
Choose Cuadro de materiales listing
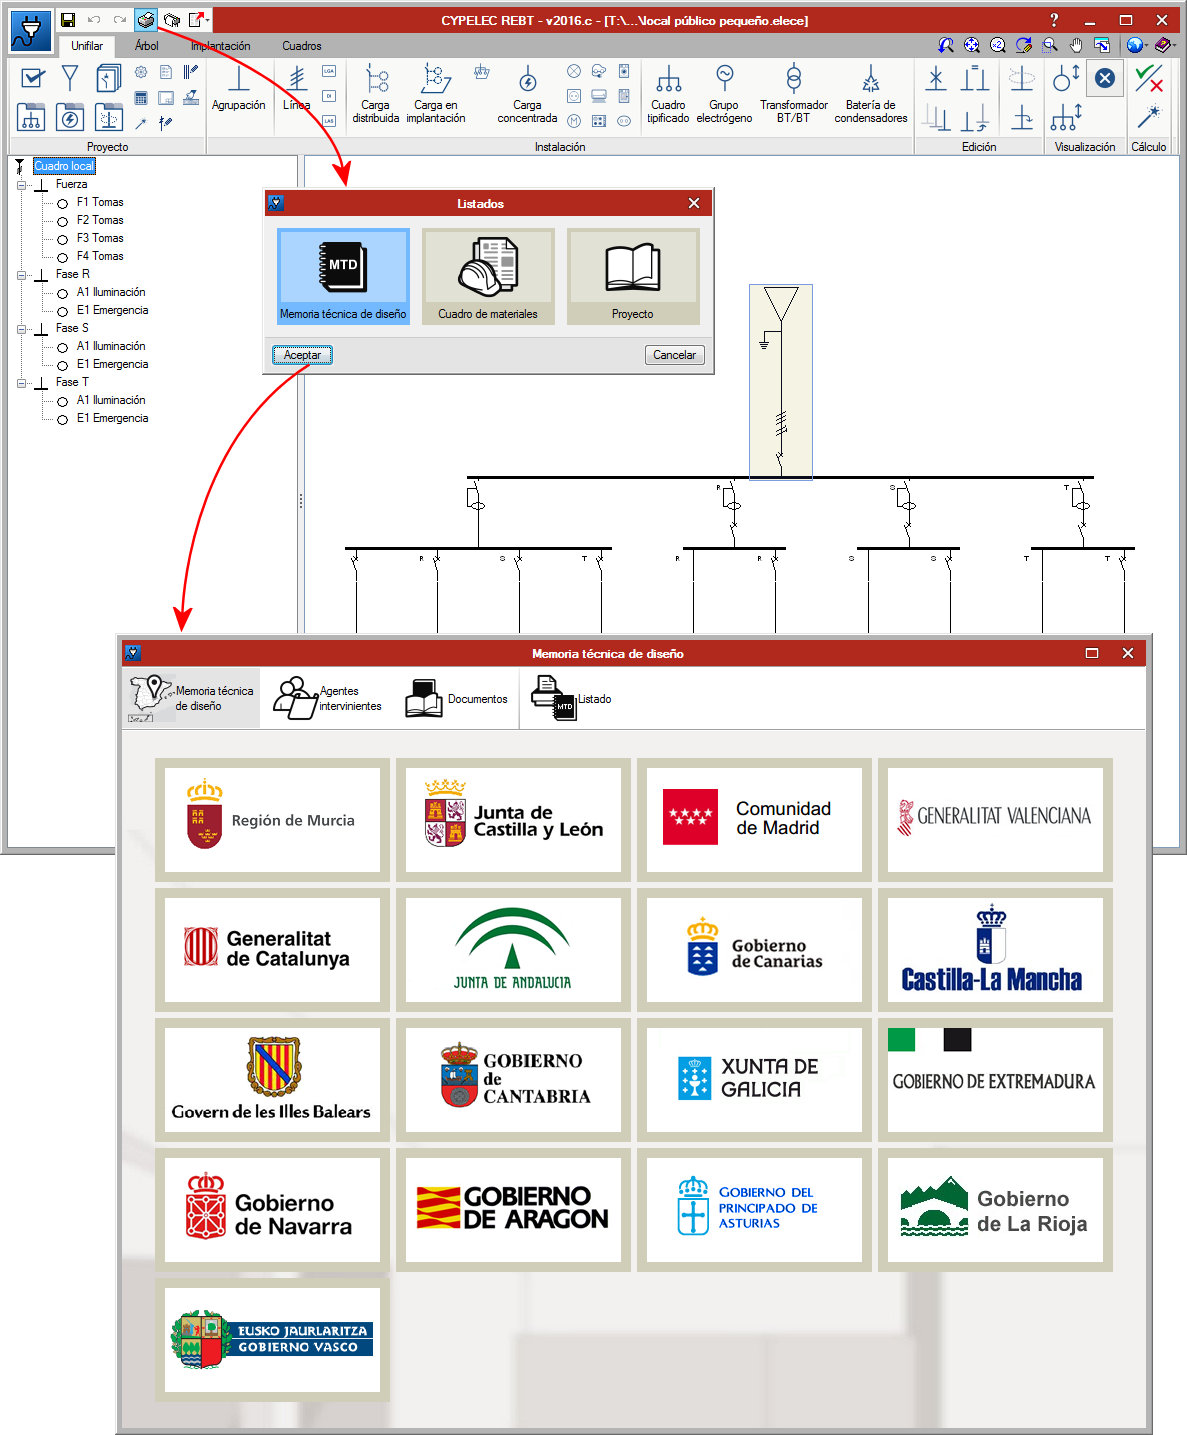point(488,277)
